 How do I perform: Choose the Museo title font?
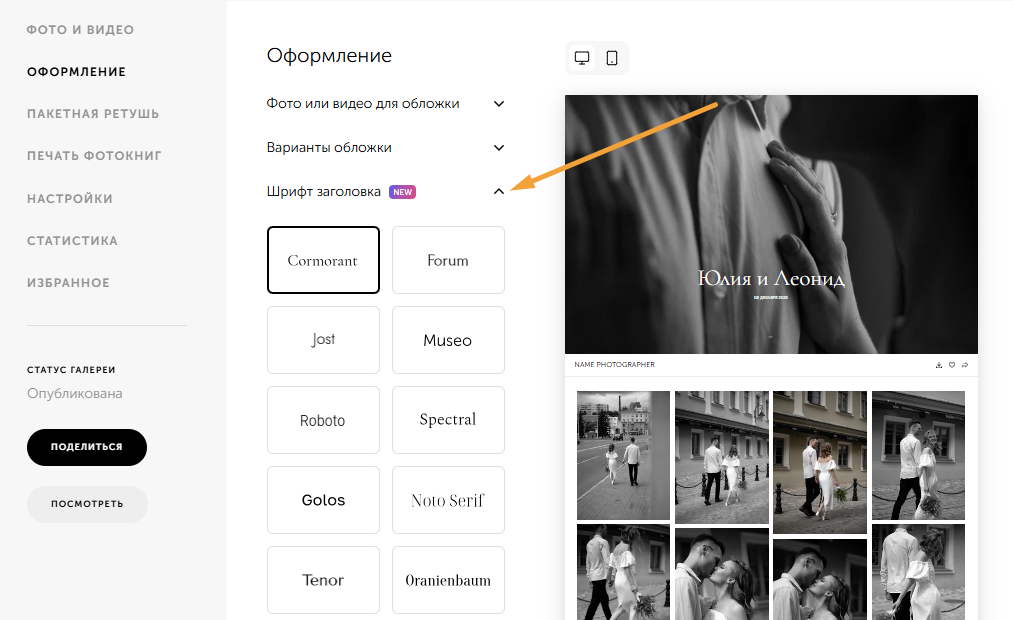point(448,340)
